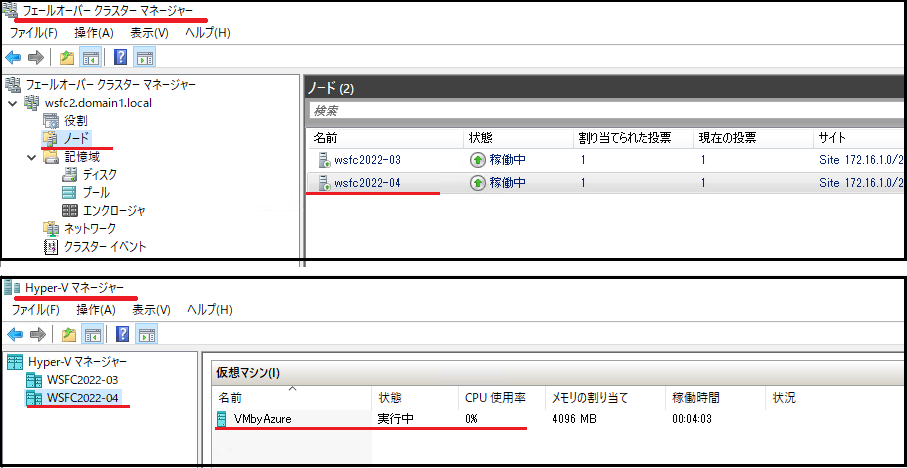Toggle action pane icon in Hyper-V Manager toolbar
This screenshot has height=468, width=907.
(147, 334)
